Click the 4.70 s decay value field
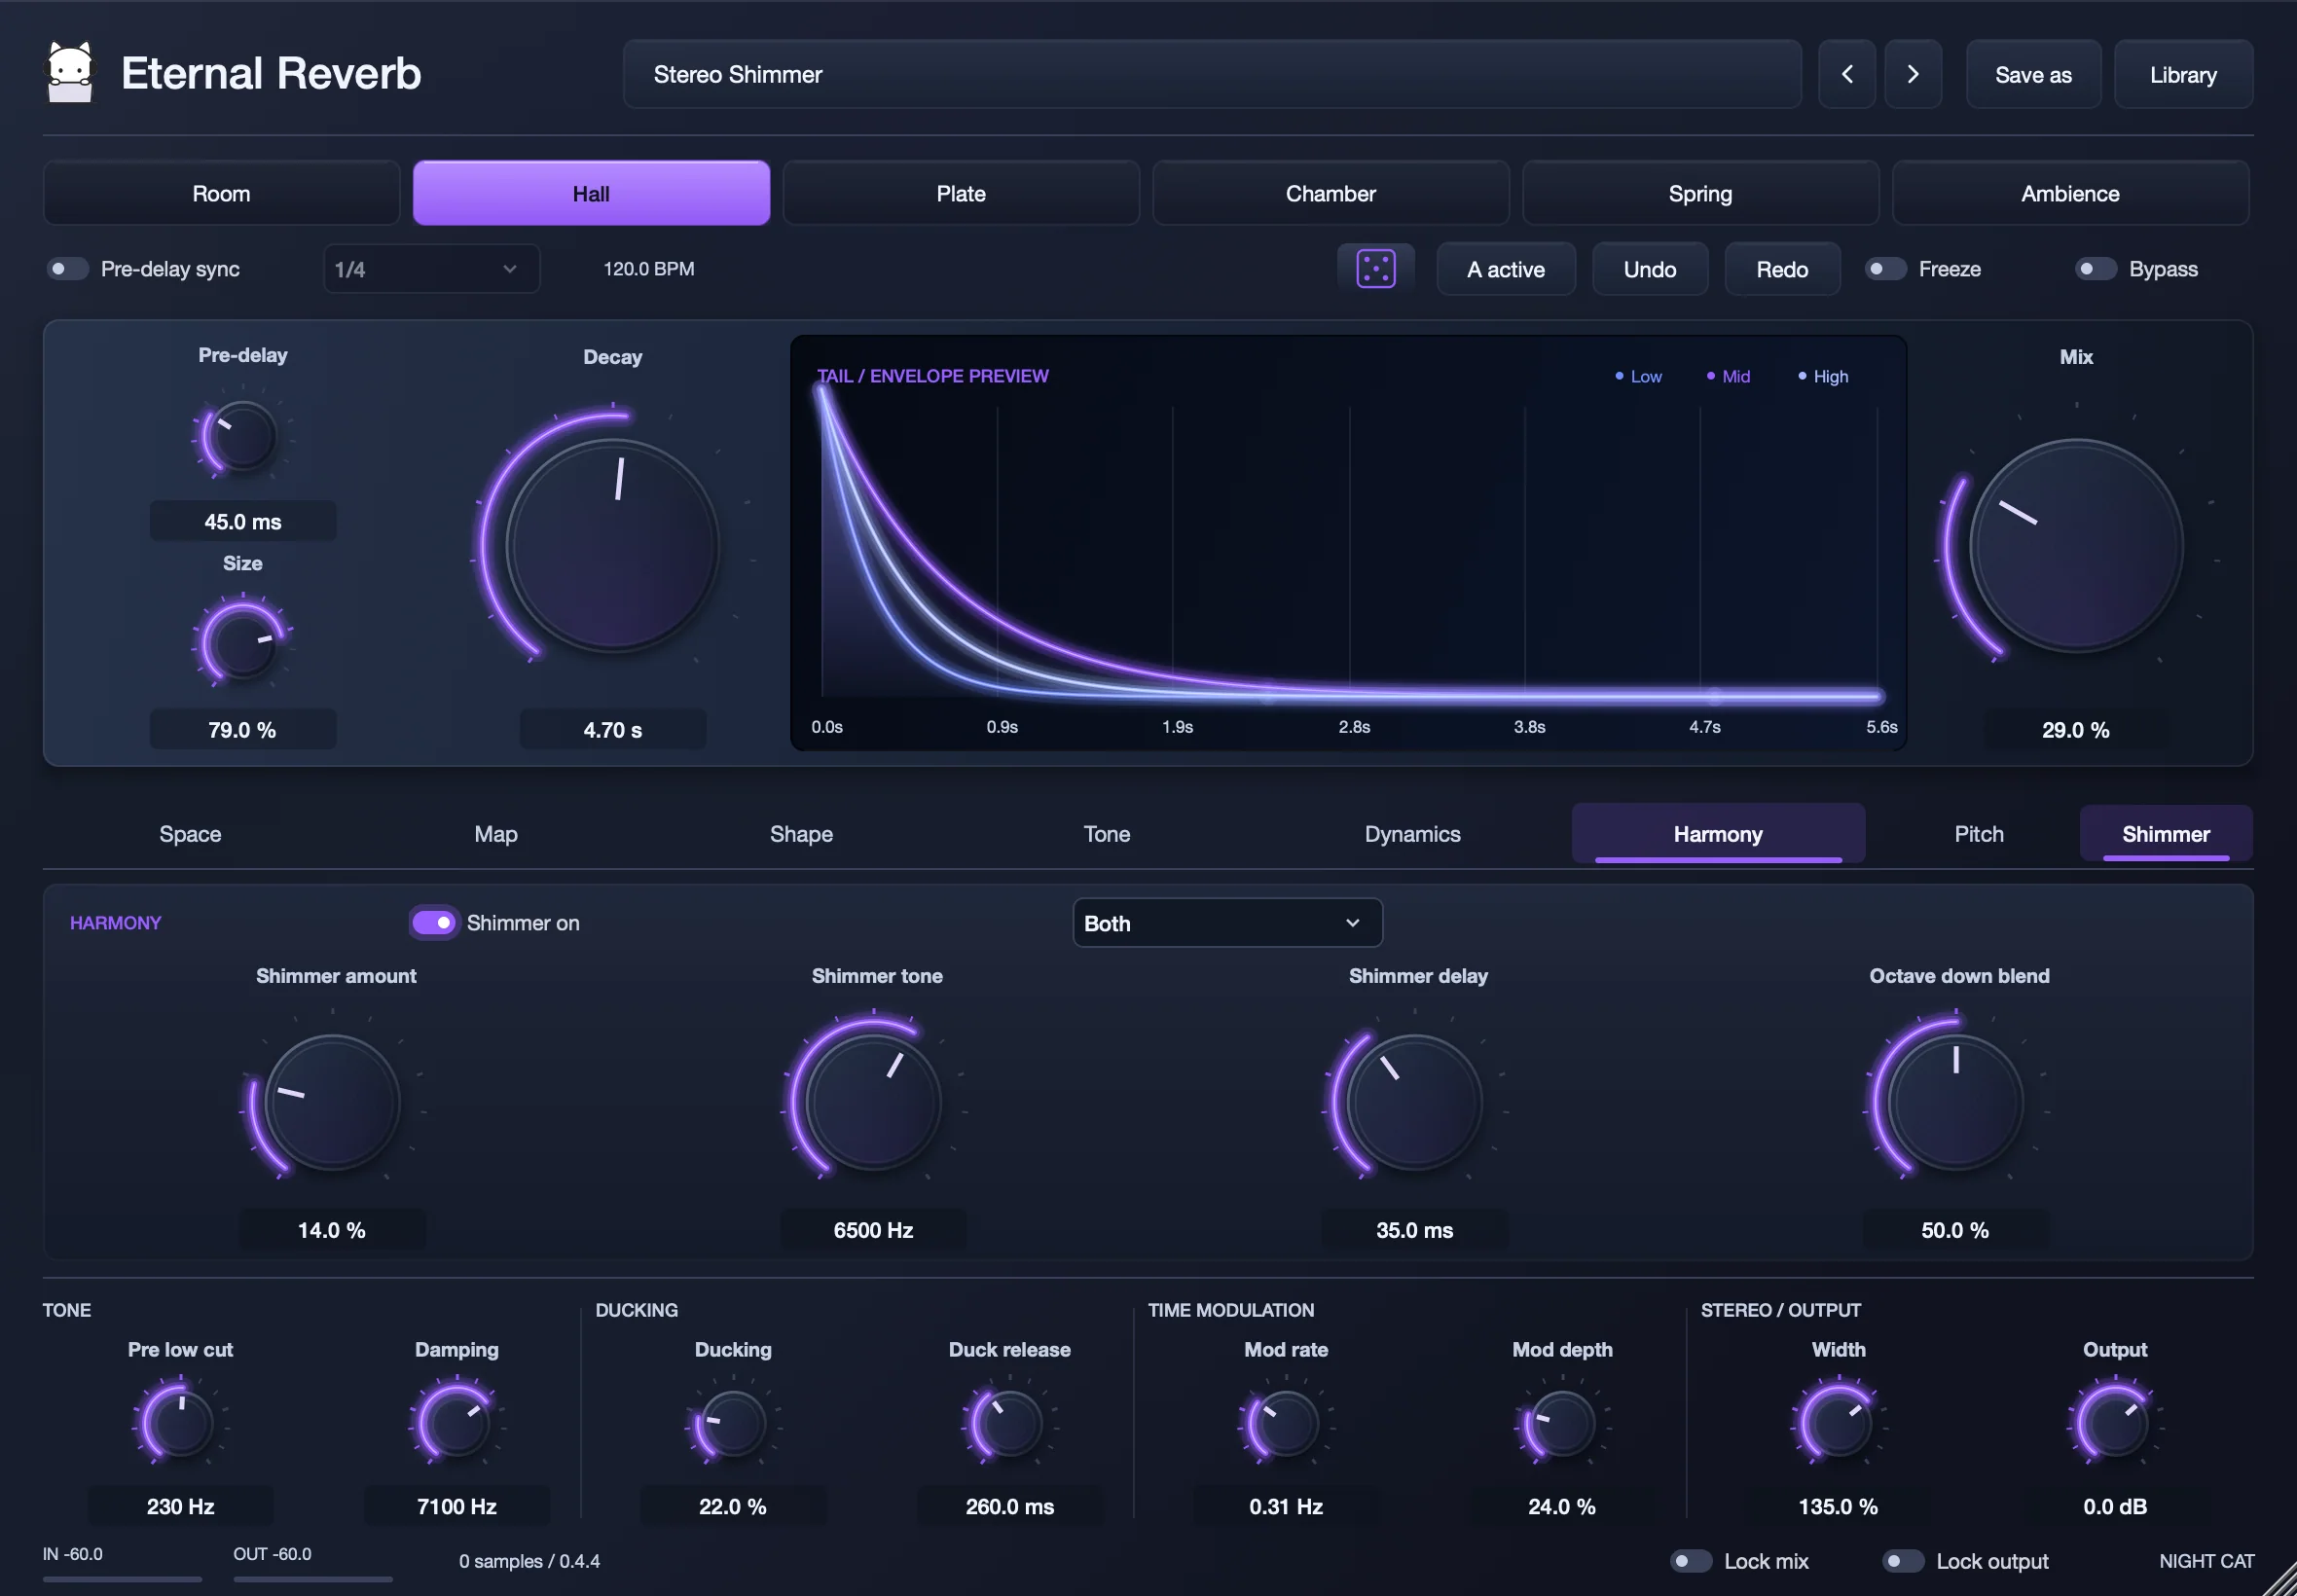Screen dimensions: 2297x1596 coord(612,730)
